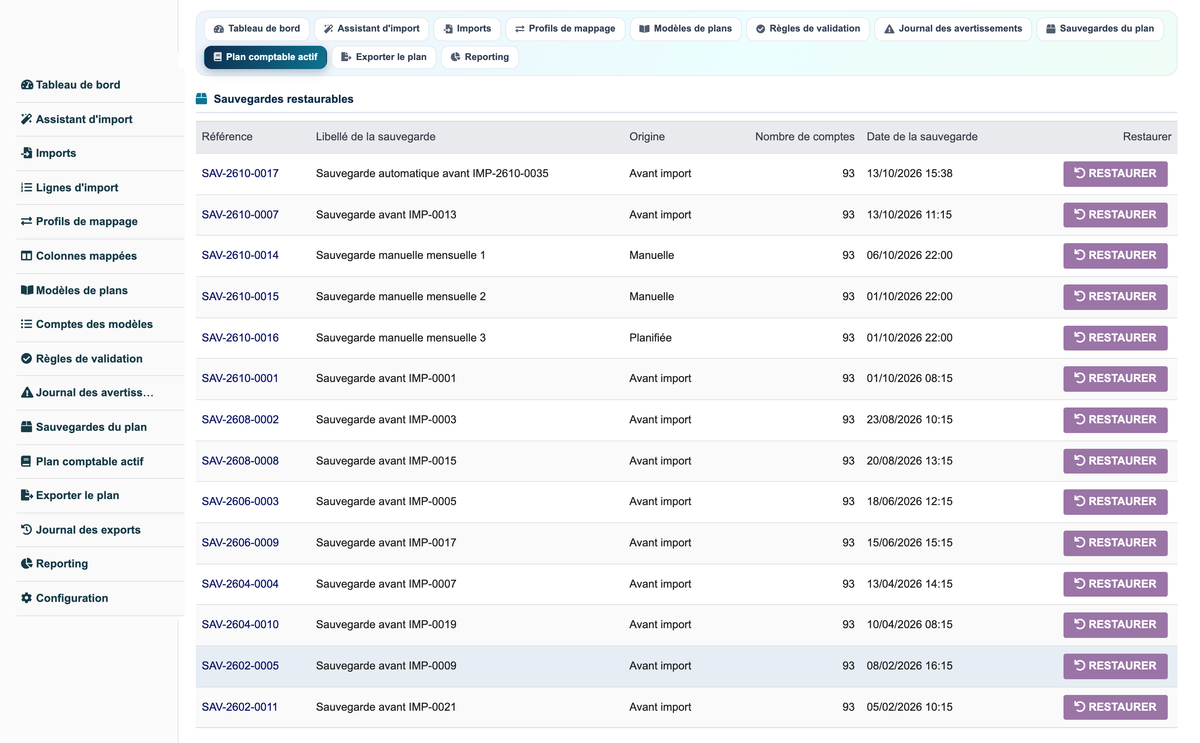Click the pie chart icon in top Reporting tab
Image resolution: width=1200 pixels, height=743 pixels.
(x=455, y=57)
